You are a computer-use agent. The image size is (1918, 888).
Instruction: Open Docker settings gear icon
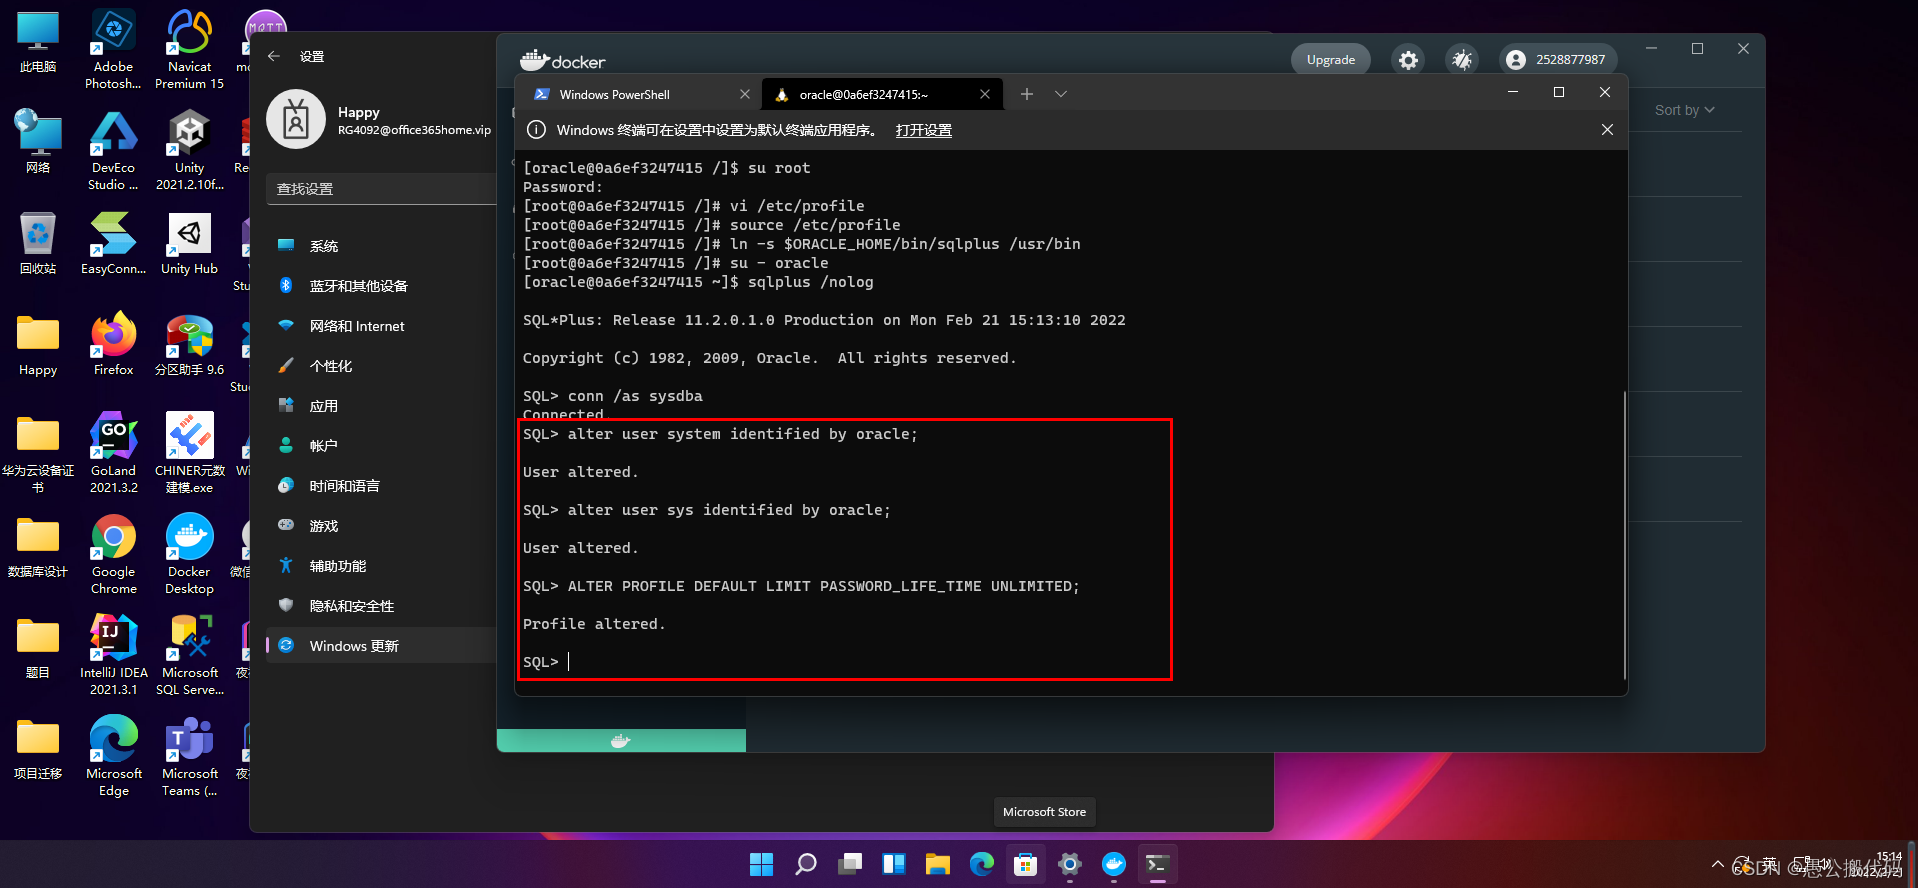tap(1408, 60)
